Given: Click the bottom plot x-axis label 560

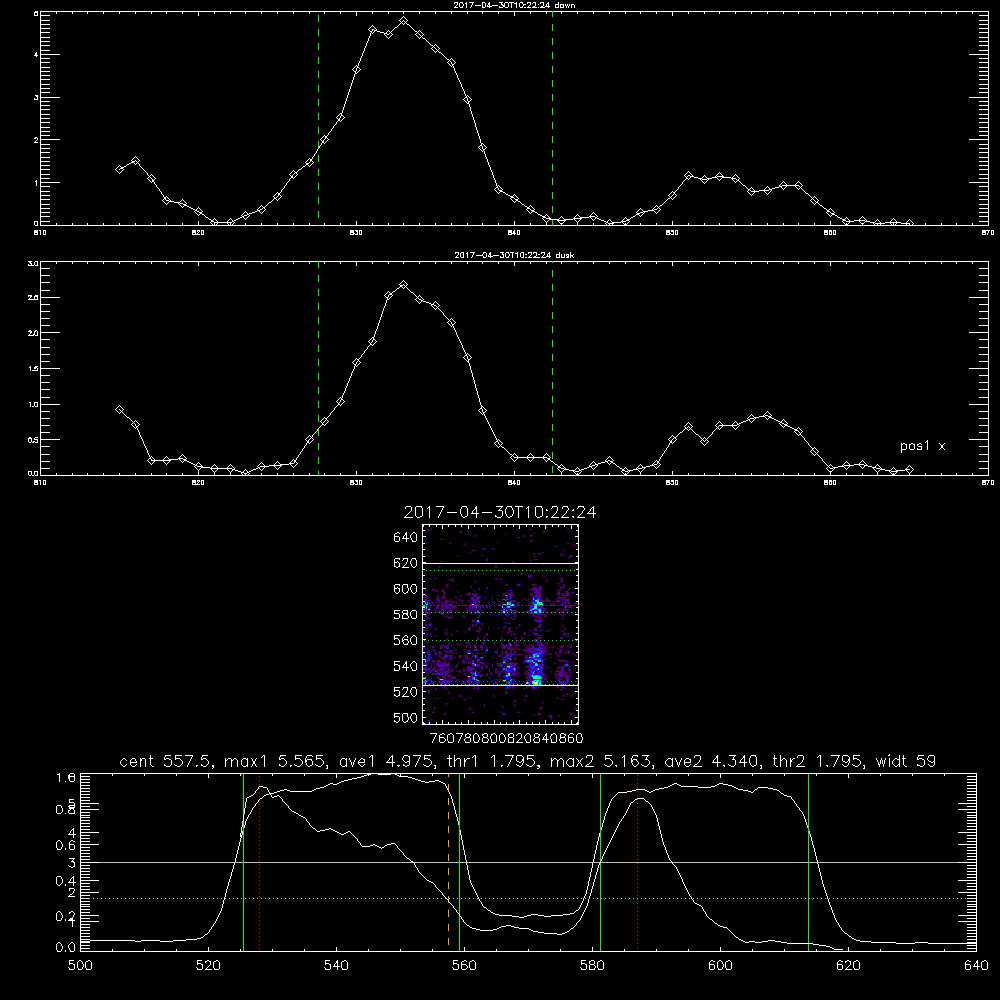Looking at the screenshot, I should (x=464, y=966).
